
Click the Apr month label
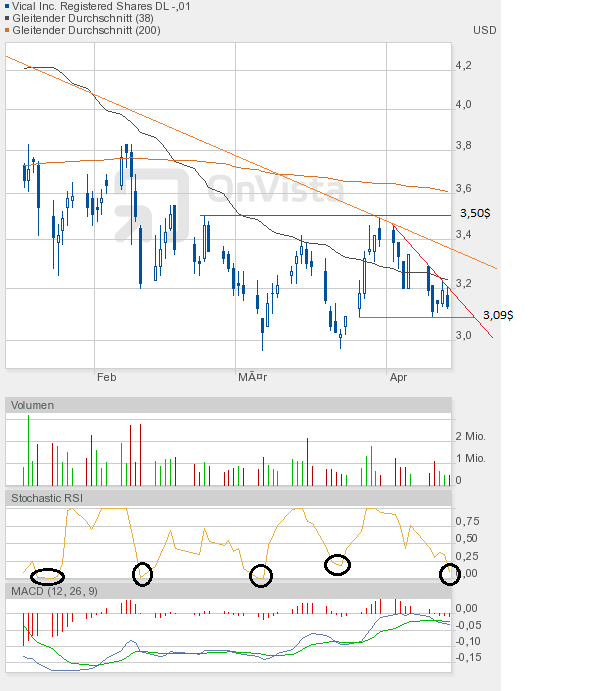click(398, 377)
